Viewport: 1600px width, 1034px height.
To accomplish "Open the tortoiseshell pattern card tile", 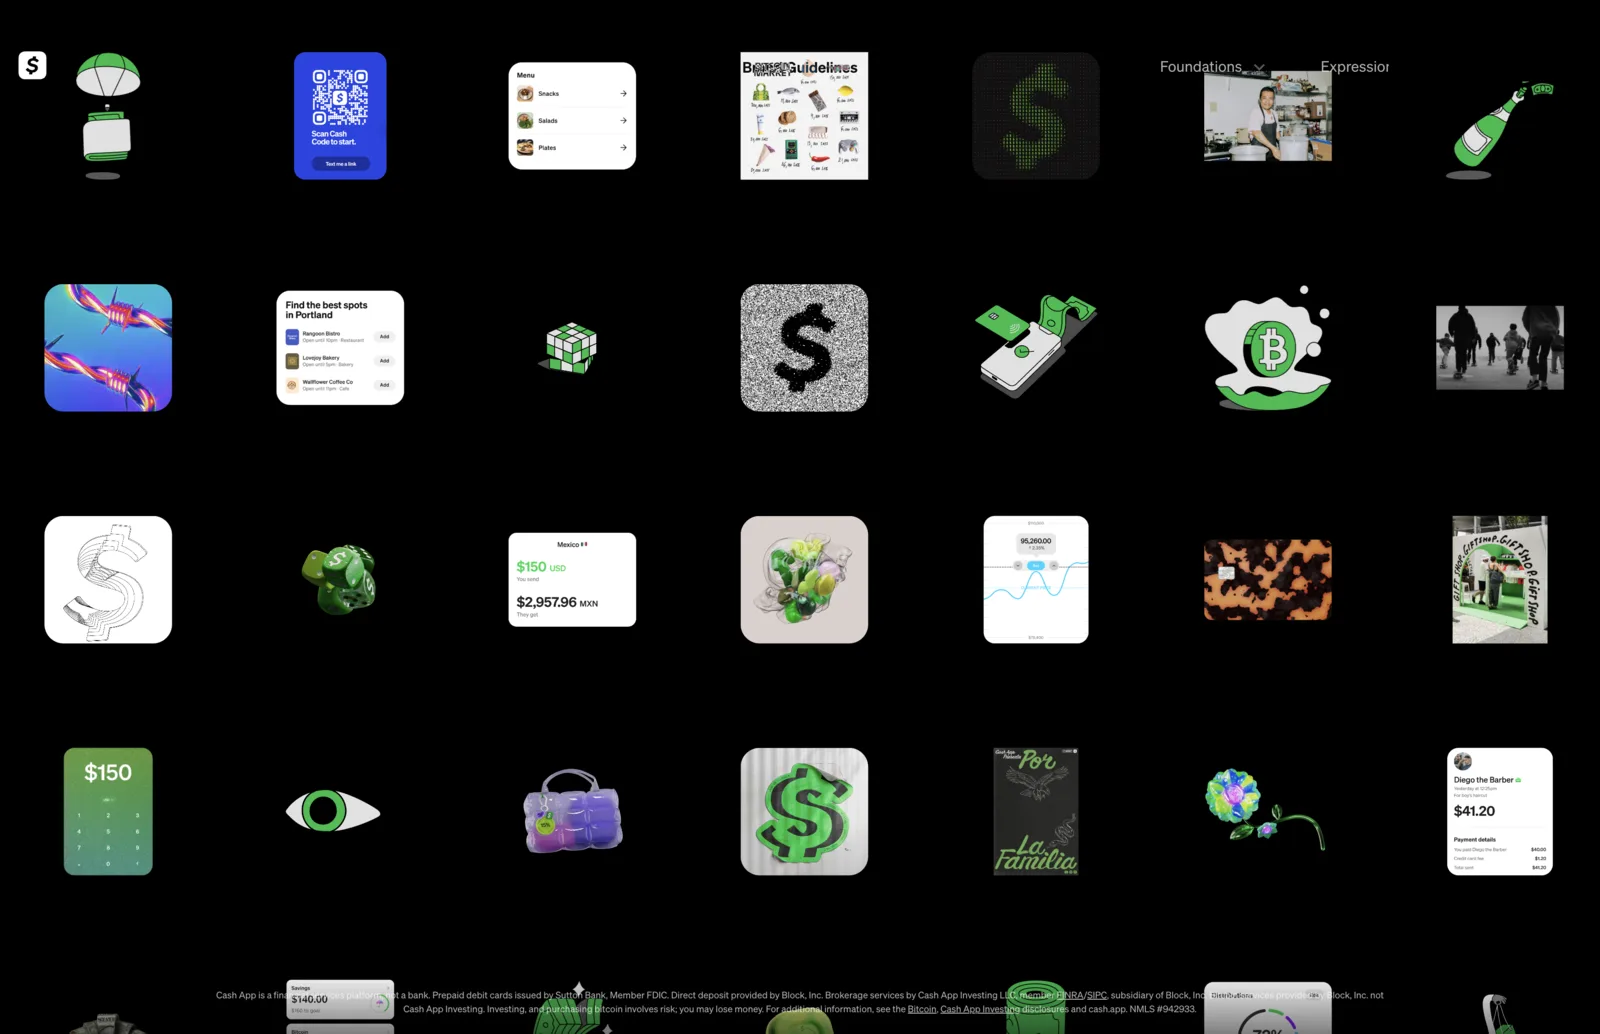I will click(x=1268, y=580).
